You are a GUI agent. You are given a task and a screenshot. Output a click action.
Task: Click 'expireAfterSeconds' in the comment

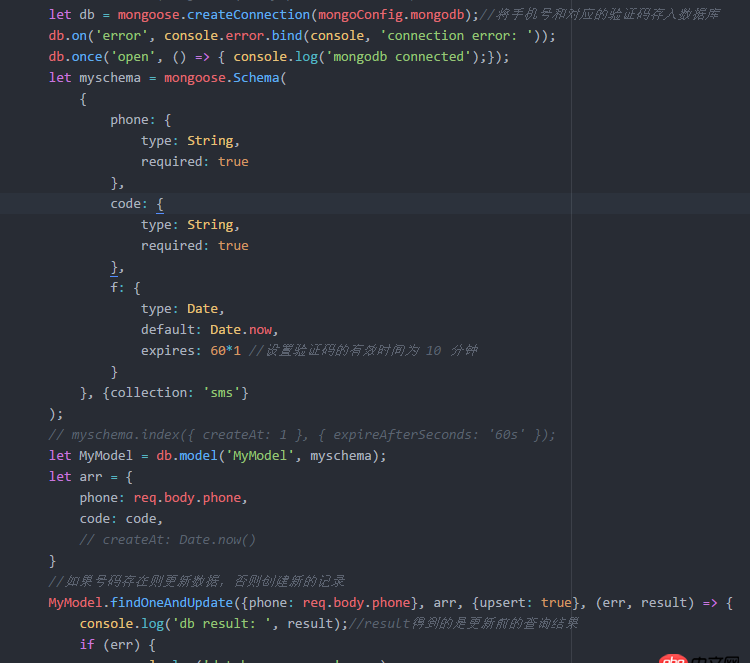(x=402, y=435)
